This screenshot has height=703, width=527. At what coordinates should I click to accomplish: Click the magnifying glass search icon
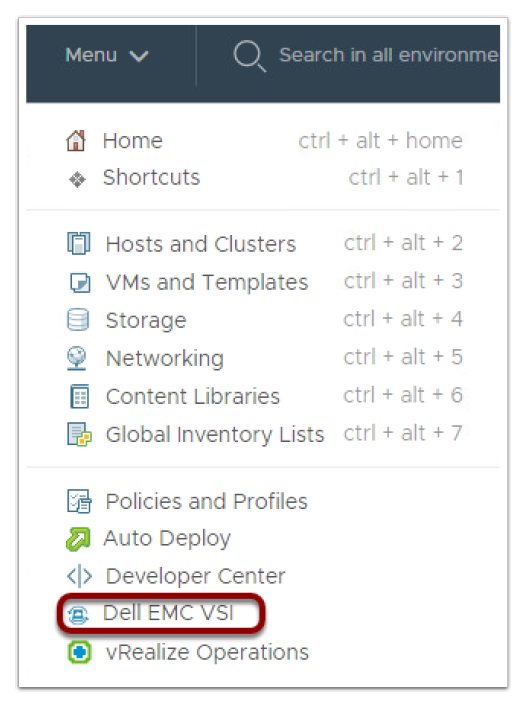point(249,56)
